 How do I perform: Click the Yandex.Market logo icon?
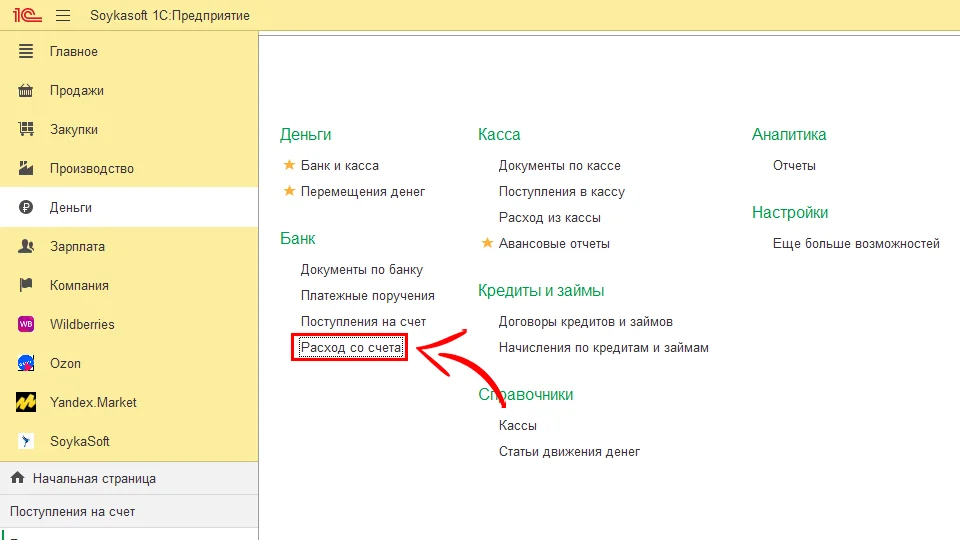[27, 402]
